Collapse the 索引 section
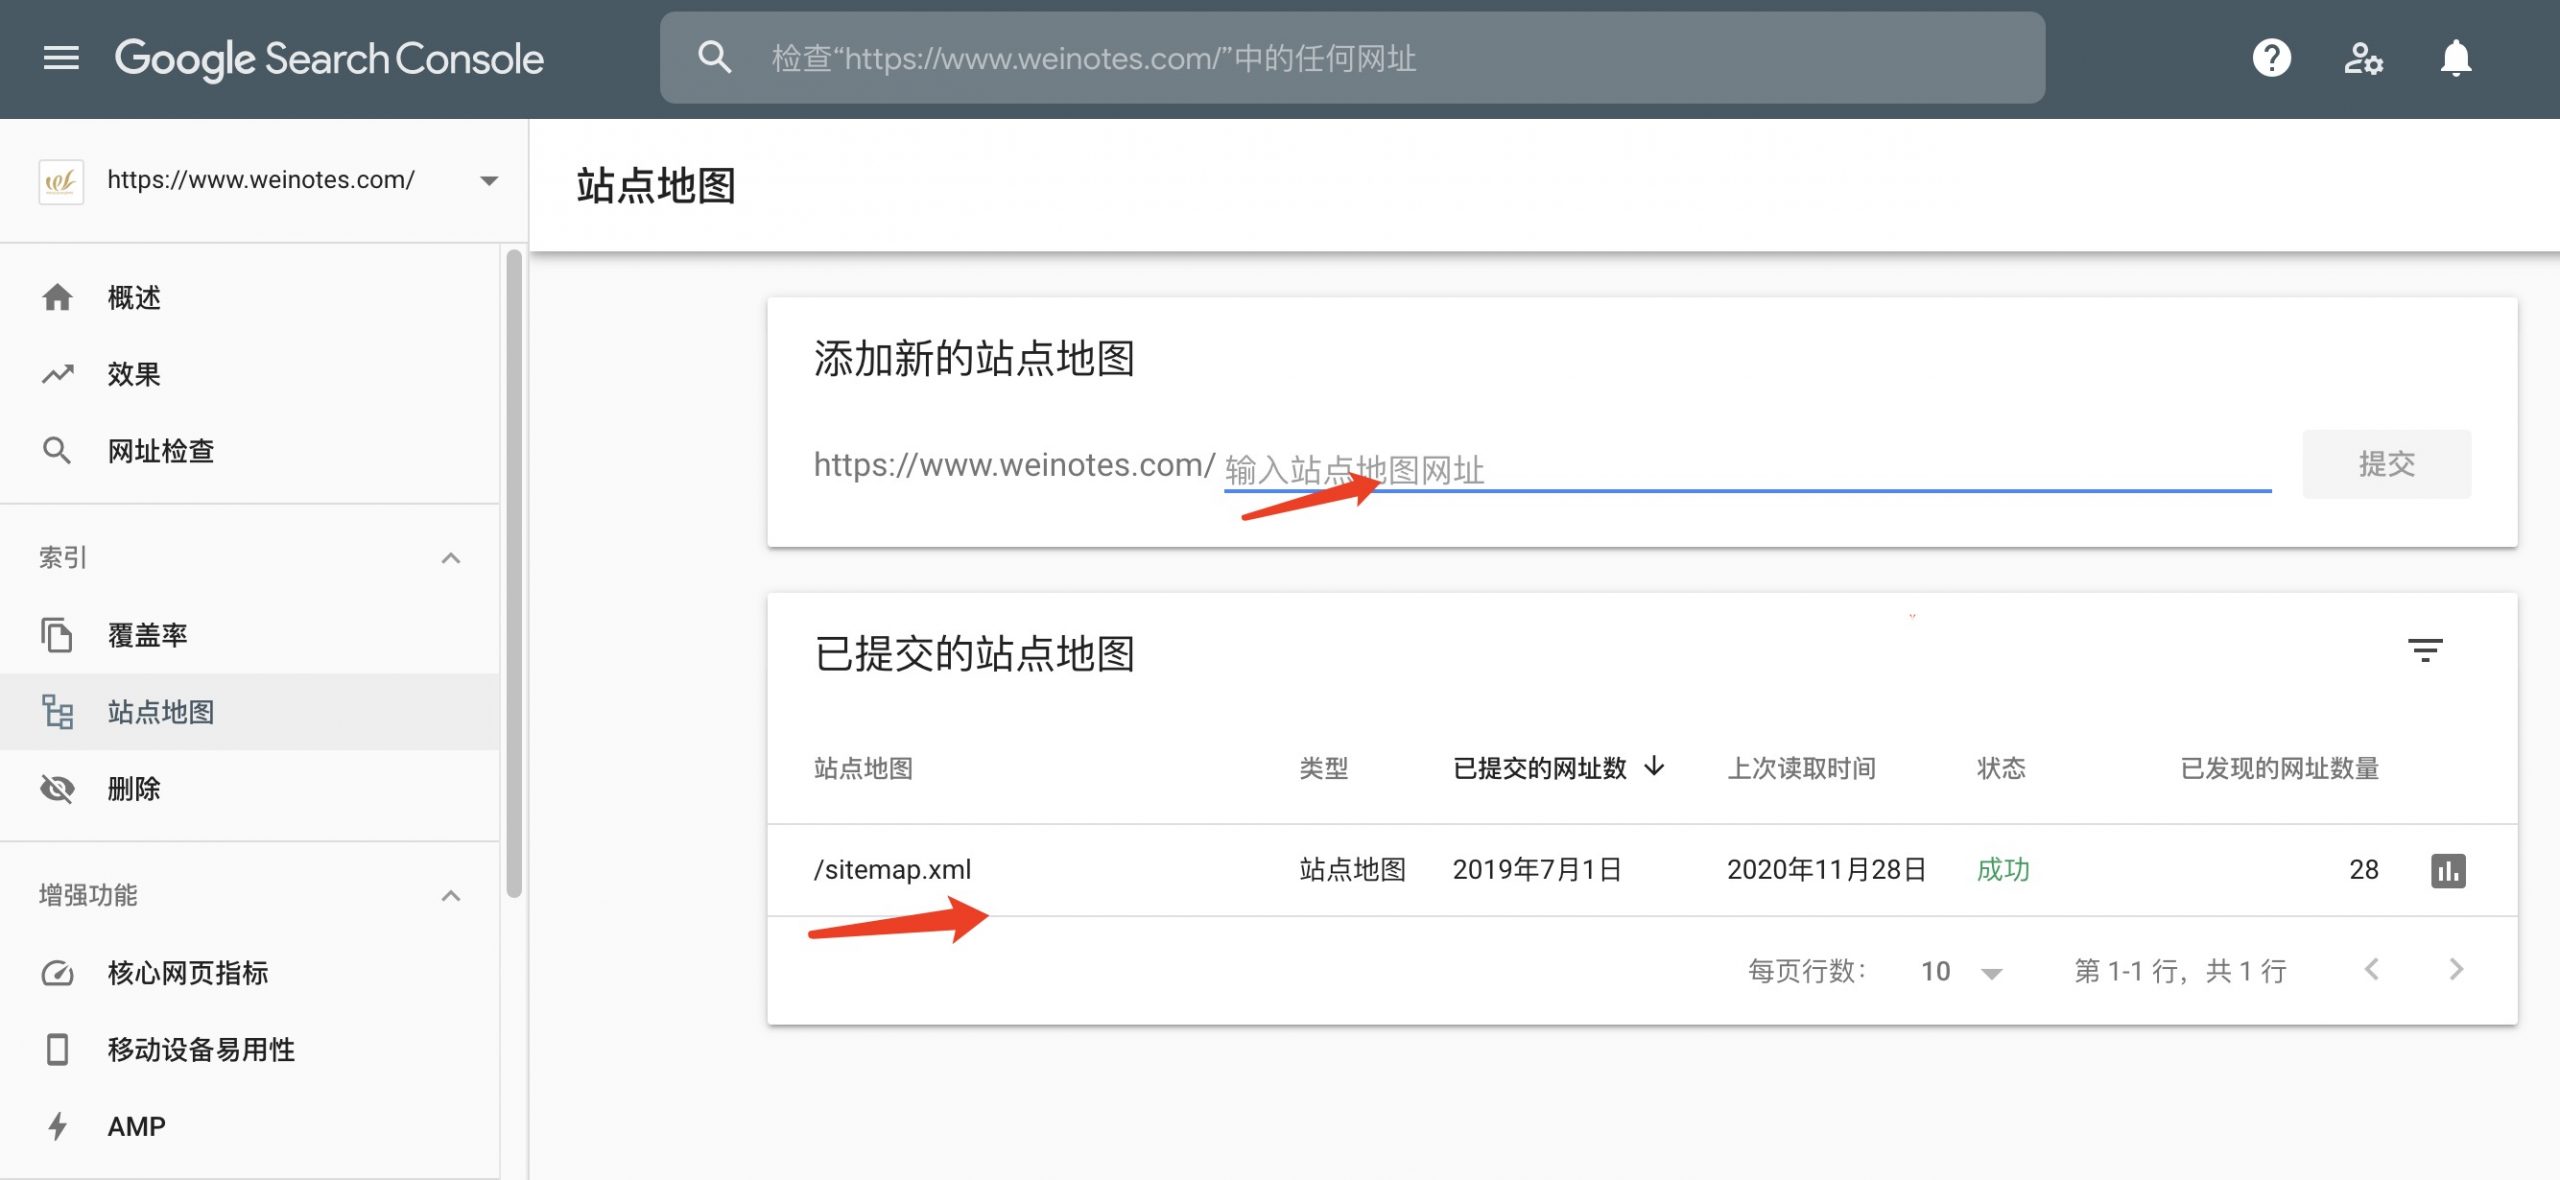Viewport: 2560px width, 1180px height. [x=451, y=558]
